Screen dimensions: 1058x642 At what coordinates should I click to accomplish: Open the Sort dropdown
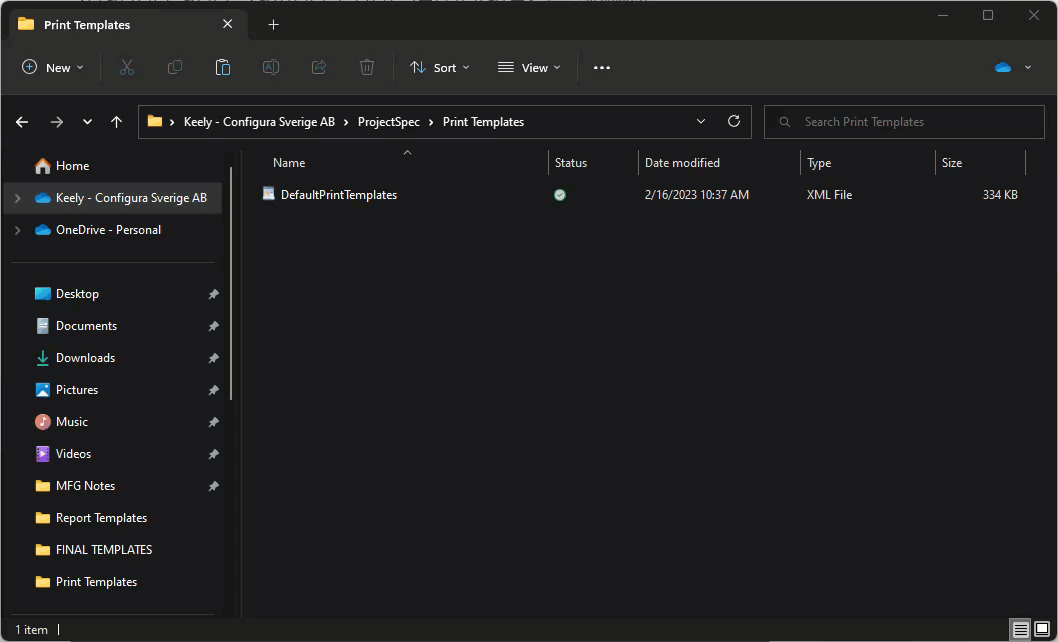click(x=440, y=68)
